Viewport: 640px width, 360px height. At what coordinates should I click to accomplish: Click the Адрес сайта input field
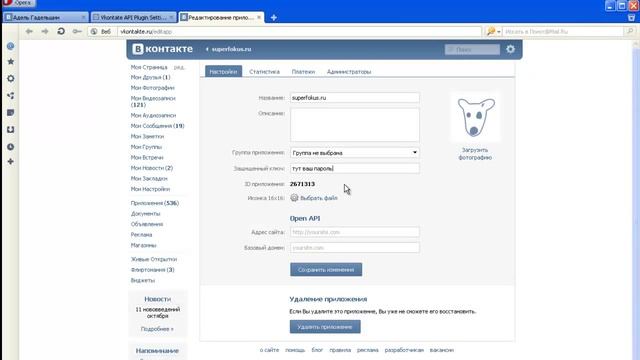click(355, 232)
